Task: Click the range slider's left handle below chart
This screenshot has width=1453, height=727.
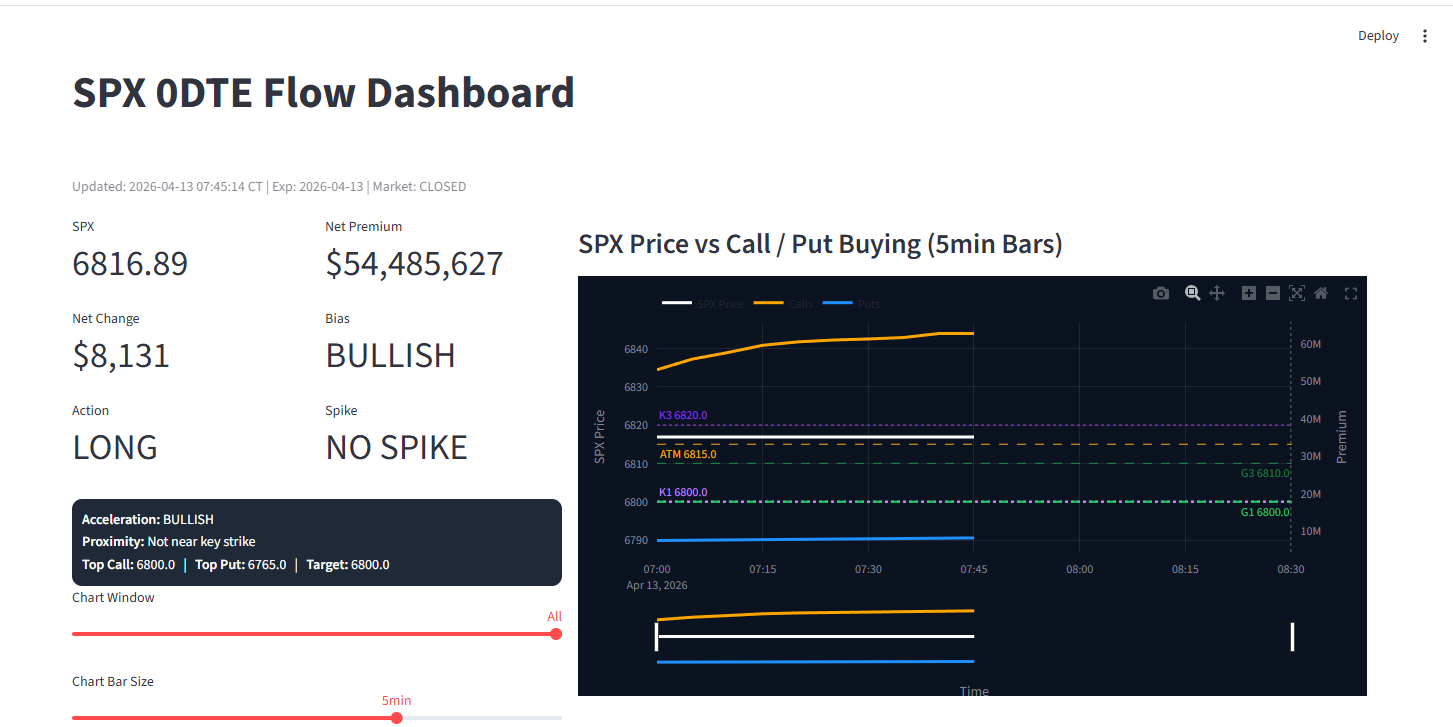Action: (657, 636)
